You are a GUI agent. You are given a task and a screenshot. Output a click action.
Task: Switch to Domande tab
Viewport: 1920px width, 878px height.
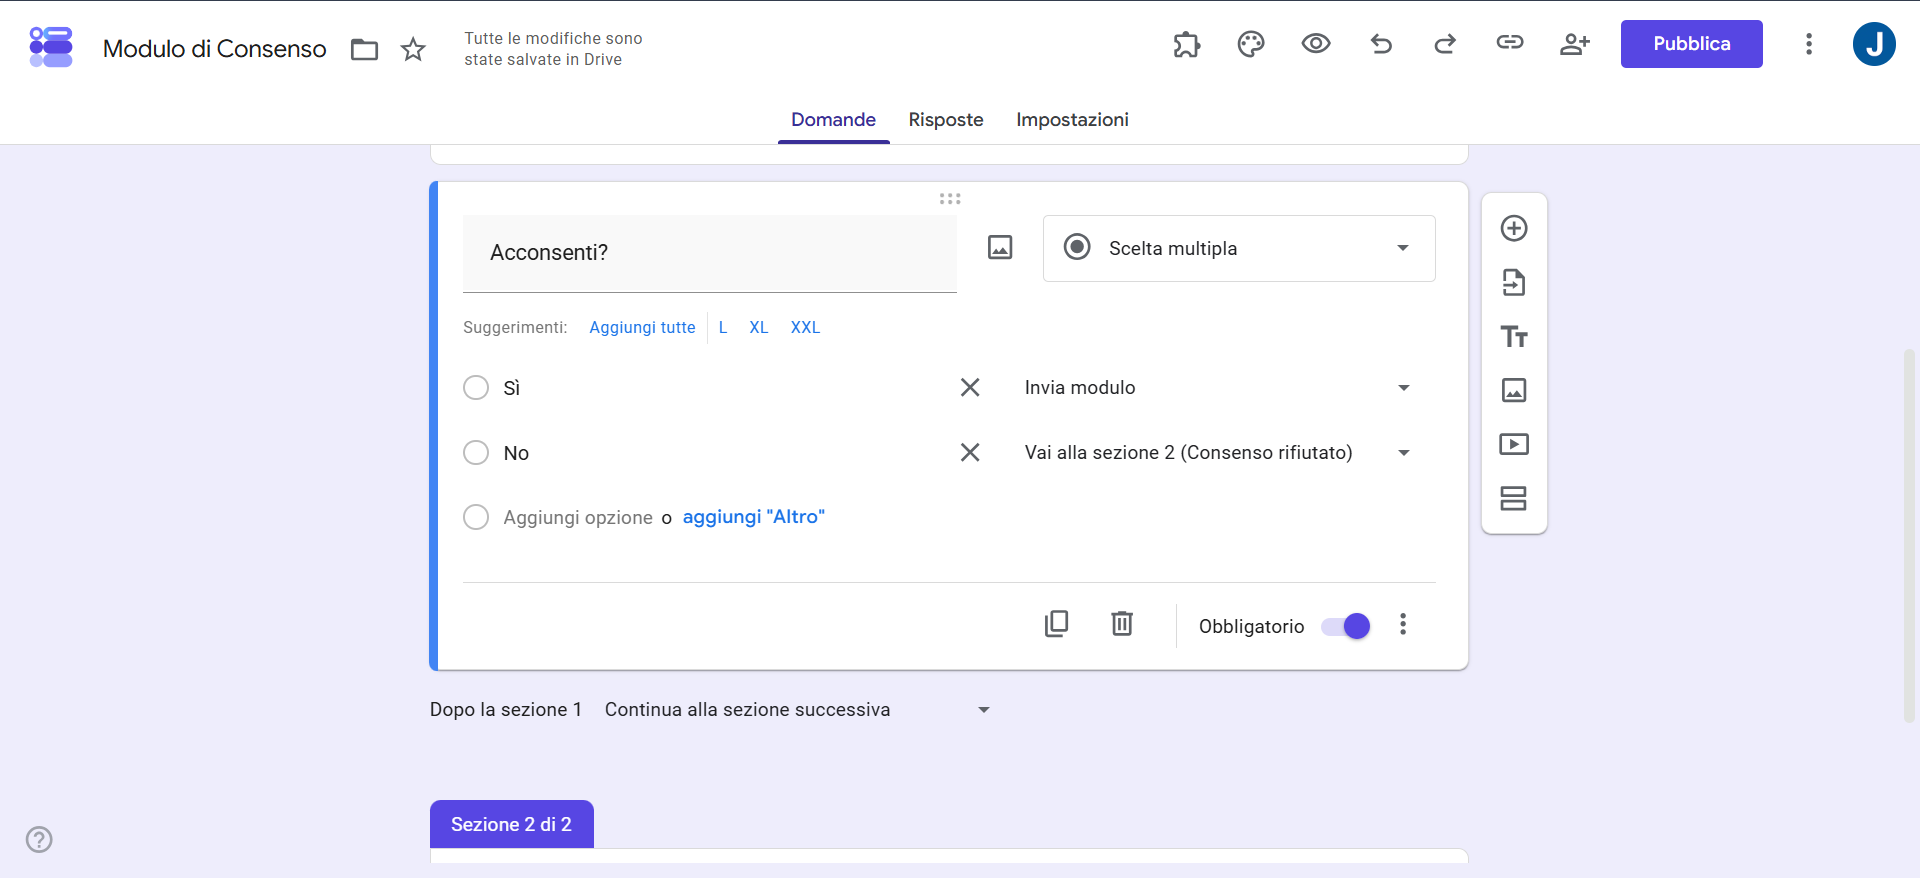click(x=833, y=119)
